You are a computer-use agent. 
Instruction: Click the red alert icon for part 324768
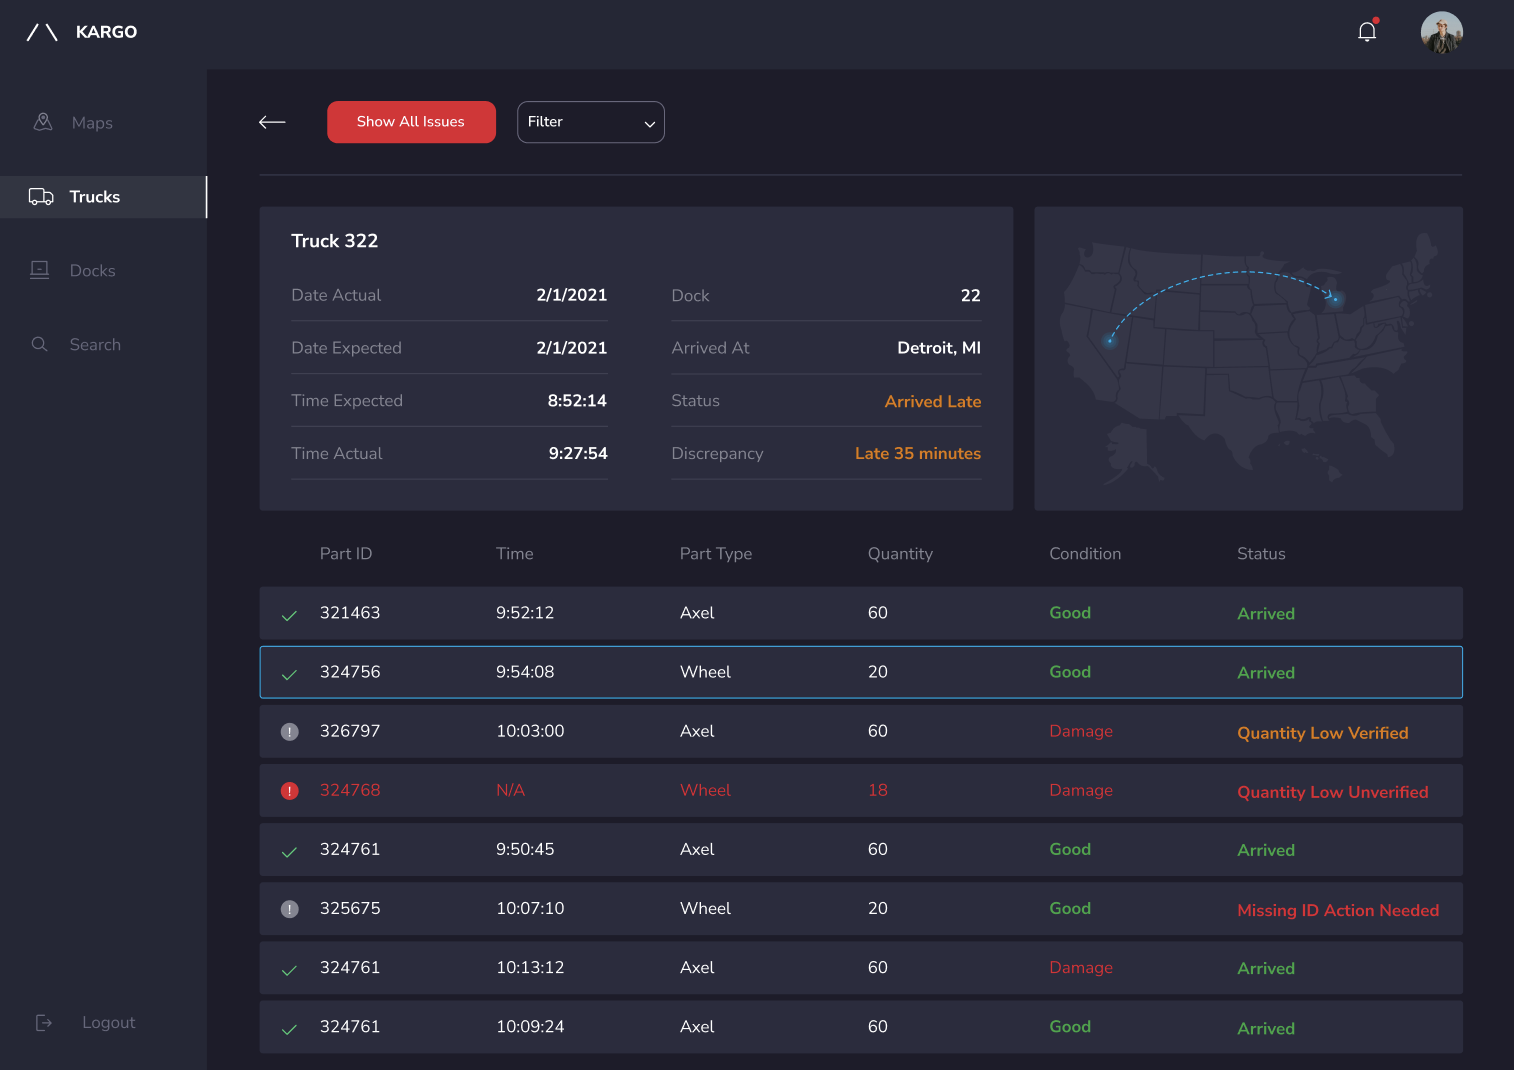pyautogui.click(x=290, y=791)
